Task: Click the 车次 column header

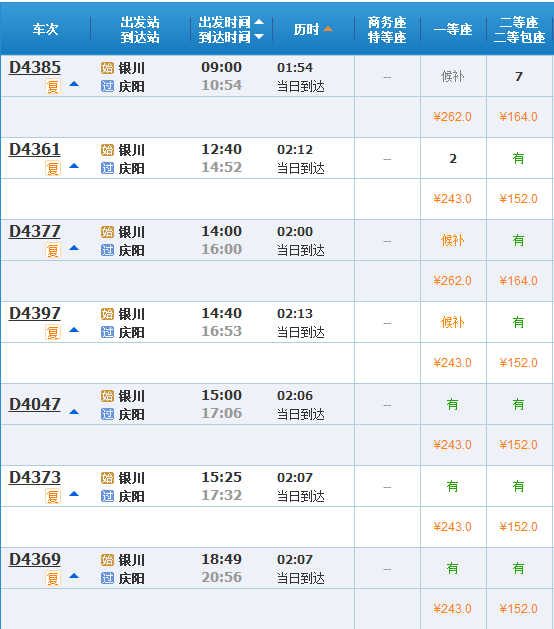Action: [x=45, y=29]
